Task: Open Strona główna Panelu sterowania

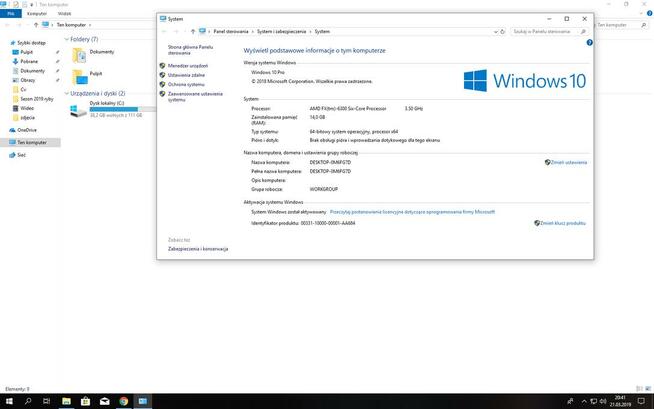Action: [190, 50]
